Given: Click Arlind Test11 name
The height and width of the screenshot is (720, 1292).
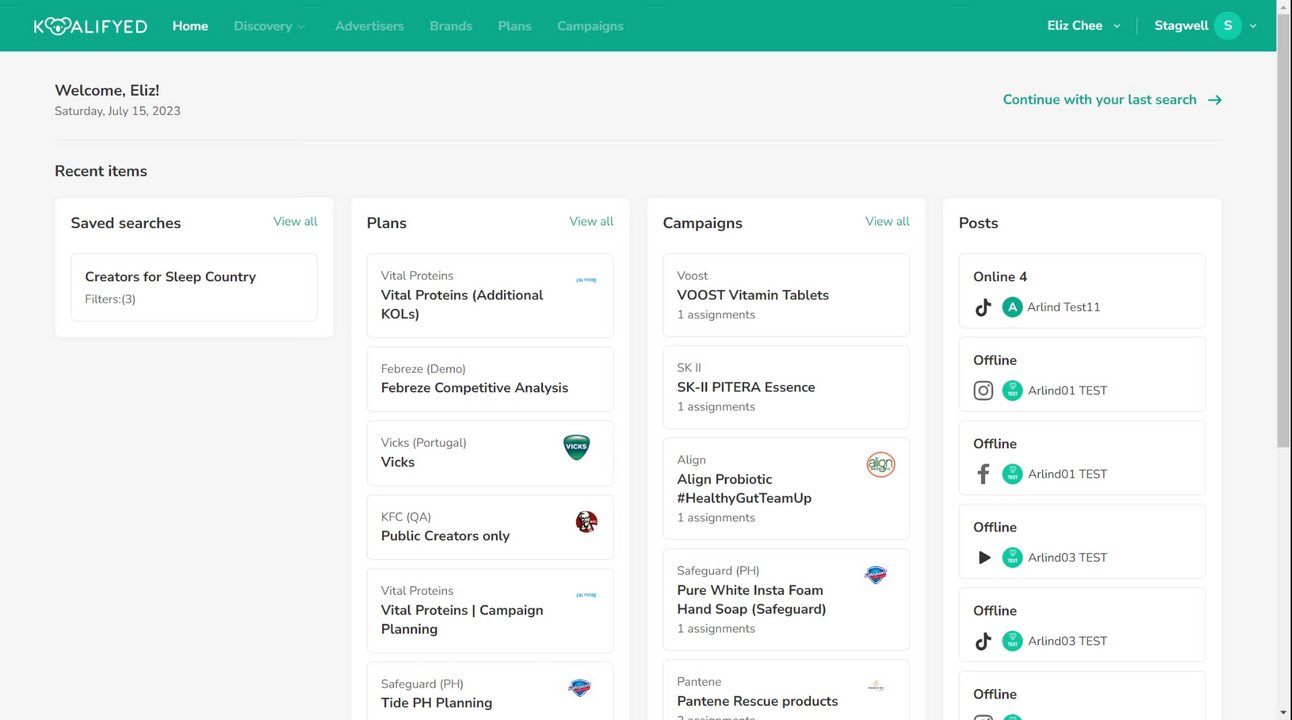Looking at the screenshot, I should pyautogui.click(x=1063, y=307).
